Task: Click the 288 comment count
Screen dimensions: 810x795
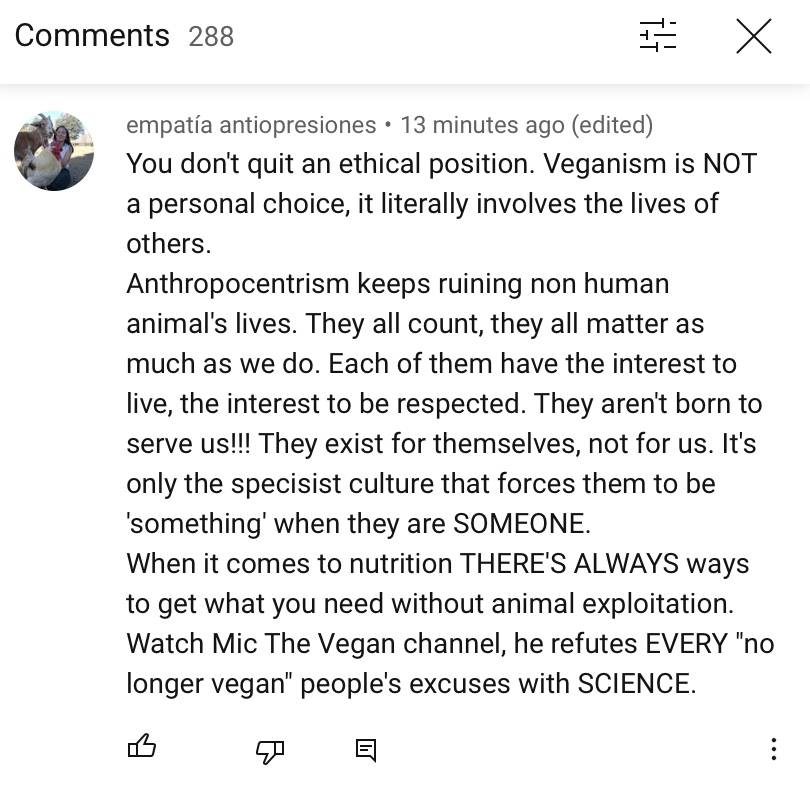Action: pos(211,37)
